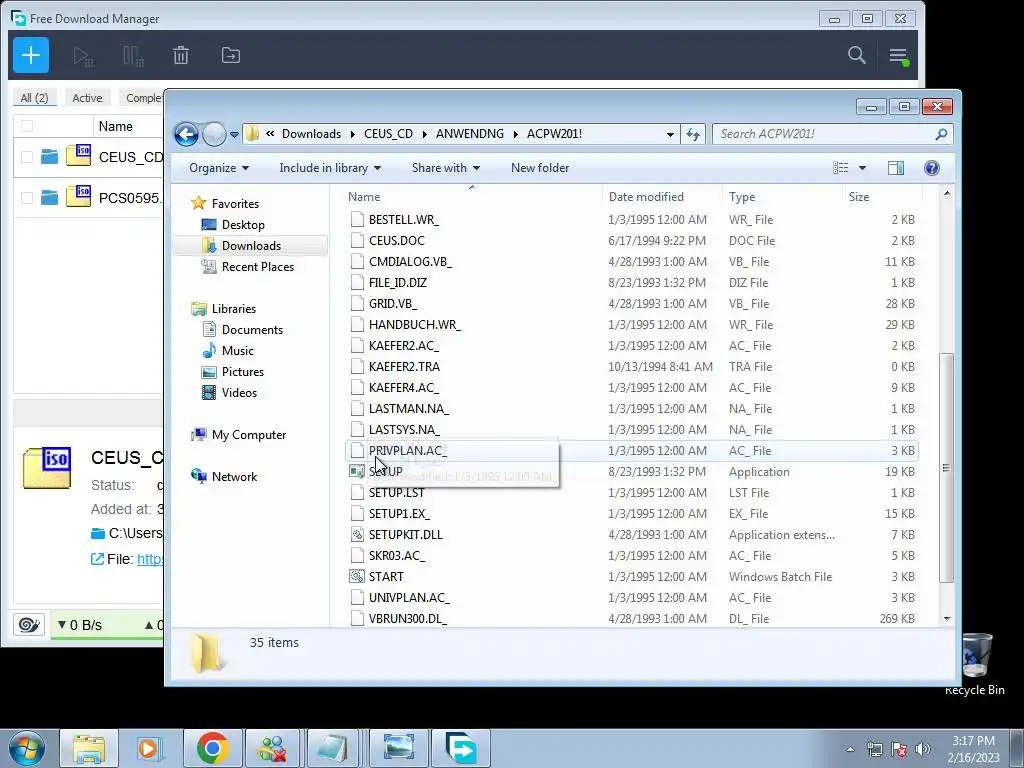Viewport: 1024px width, 768px height.
Task: Open recent pages dropdown arrow
Action: 234,135
